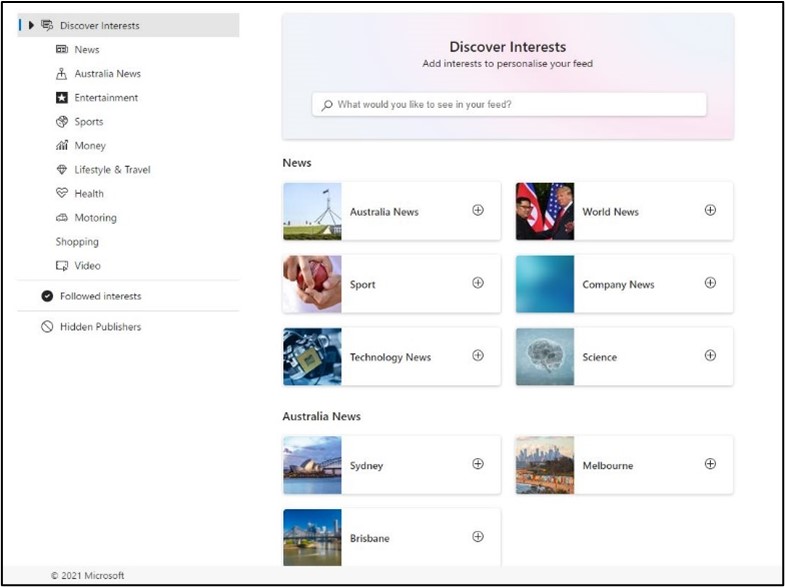Click the Technology News card label
This screenshot has width=785, height=587.
pyautogui.click(x=390, y=357)
